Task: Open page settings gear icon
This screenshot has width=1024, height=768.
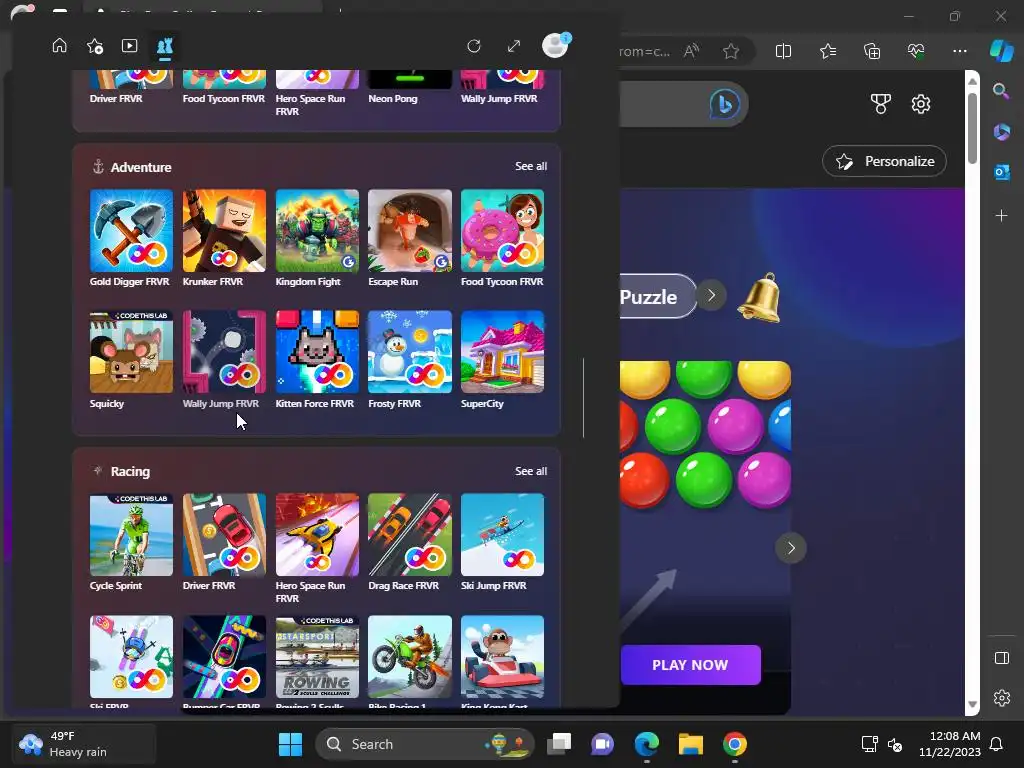Action: [x=921, y=104]
